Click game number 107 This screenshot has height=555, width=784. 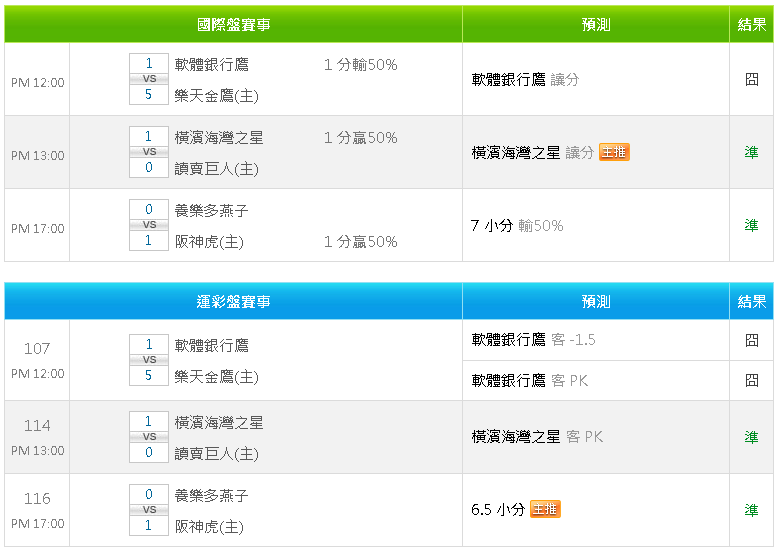37,348
